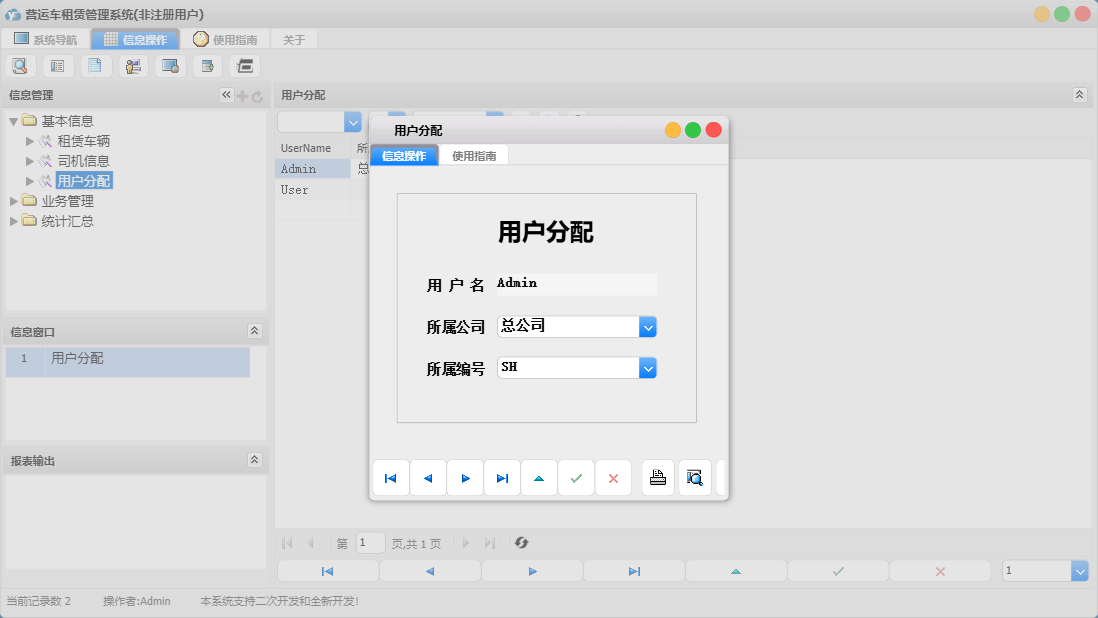Open the 所属编号 dropdown
Viewport: 1098px width, 618px height.
[648, 368]
